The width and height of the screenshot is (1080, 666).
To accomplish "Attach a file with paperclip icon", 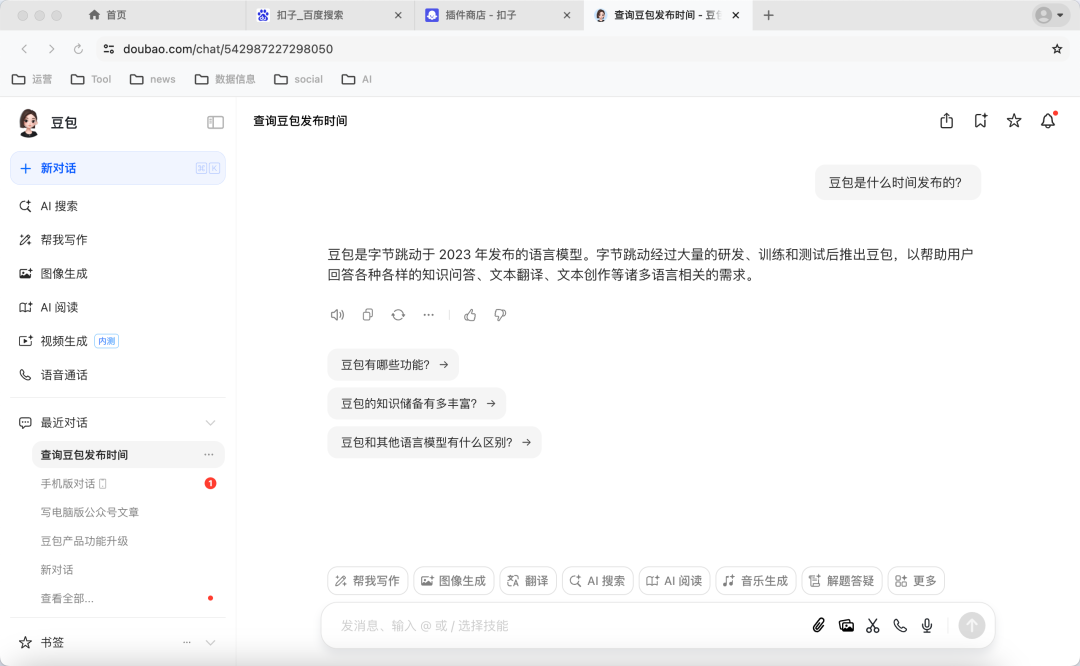I will point(820,625).
